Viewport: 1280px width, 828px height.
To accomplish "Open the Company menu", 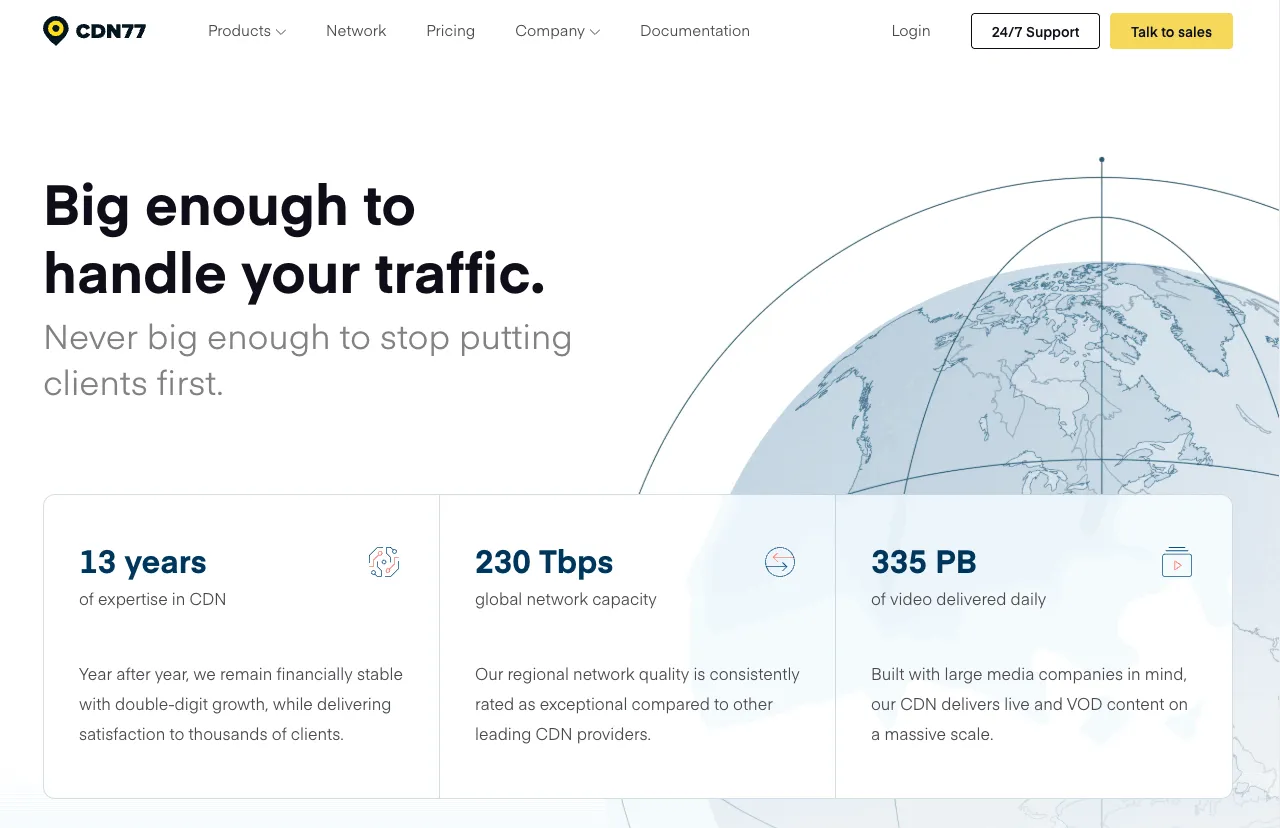I will point(558,31).
